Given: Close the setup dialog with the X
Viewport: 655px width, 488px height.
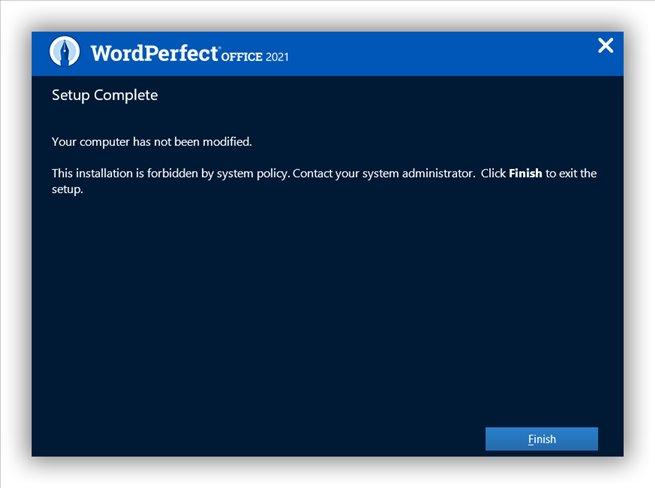Looking at the screenshot, I should 605,45.
